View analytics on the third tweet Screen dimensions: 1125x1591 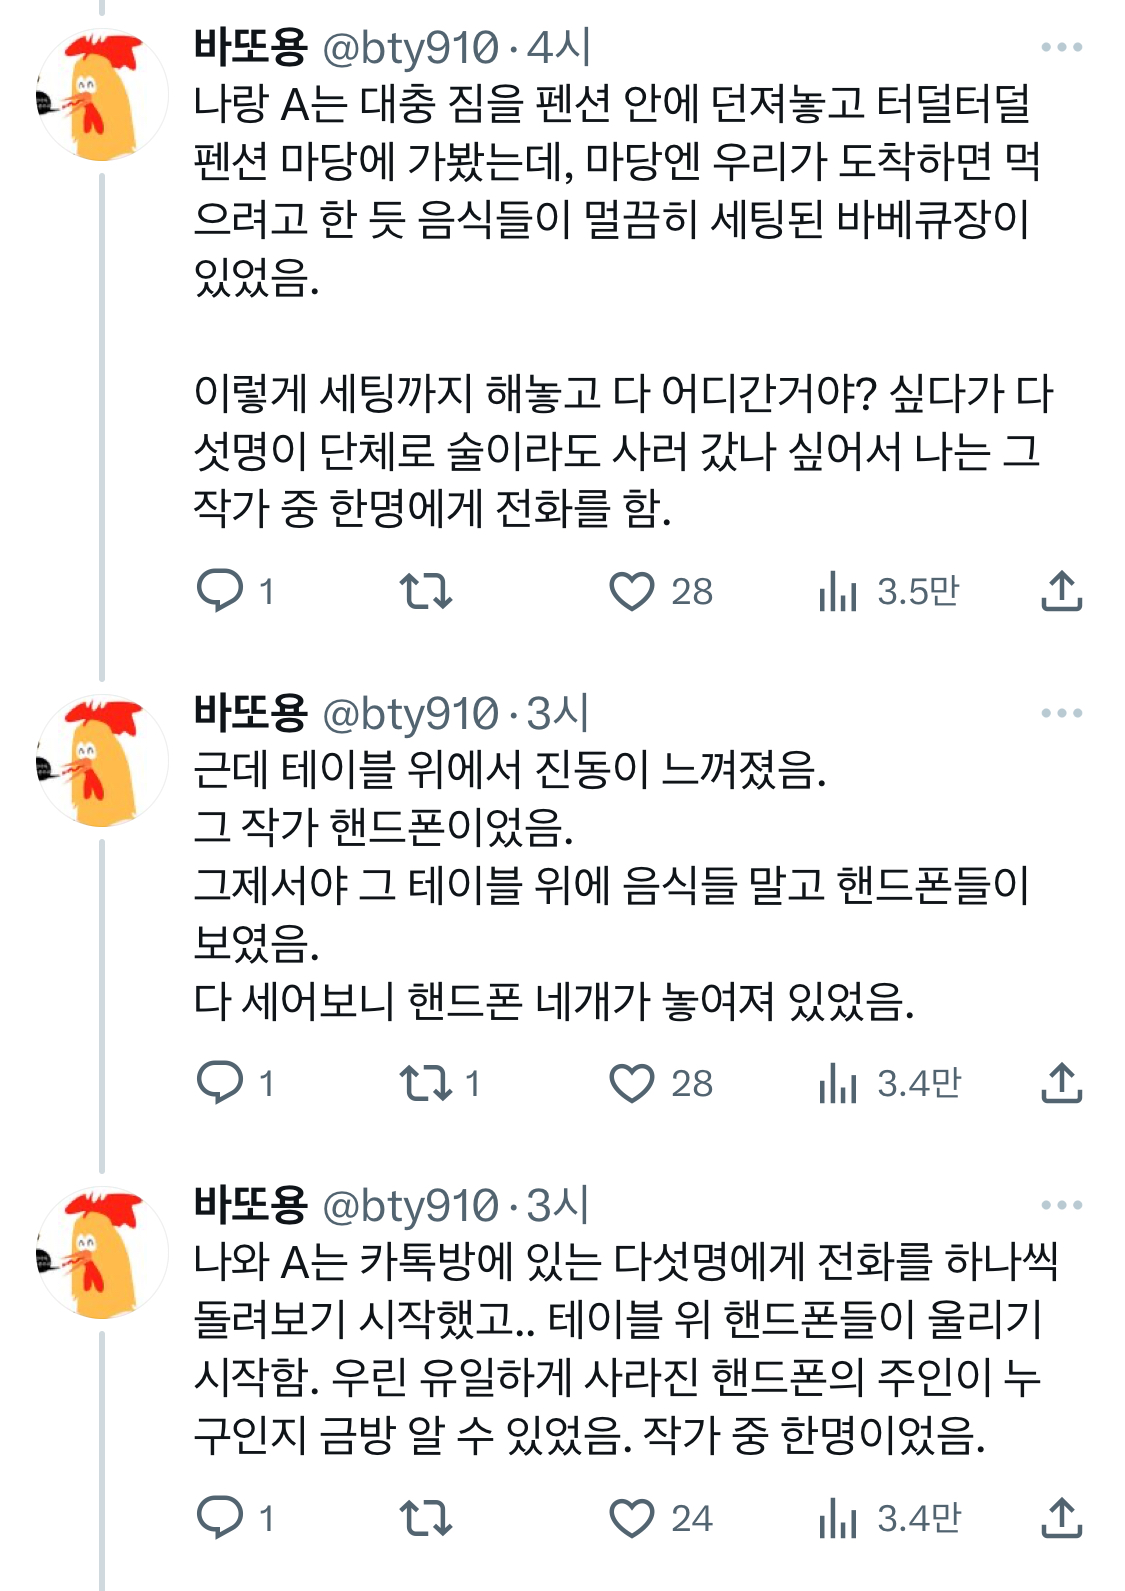point(838,1517)
